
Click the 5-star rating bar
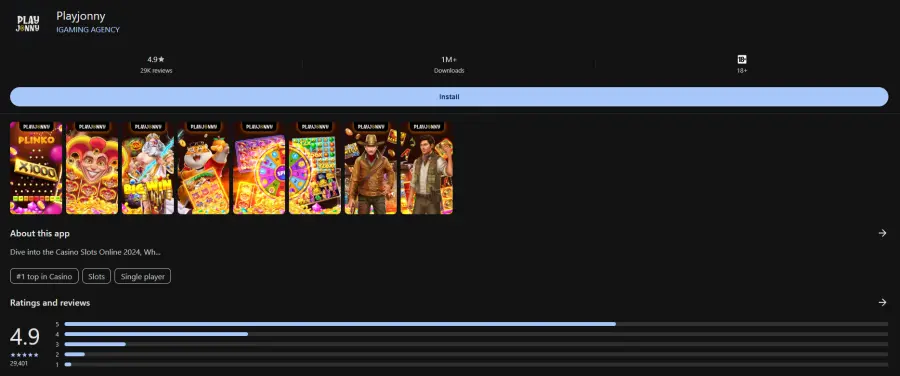[476, 324]
